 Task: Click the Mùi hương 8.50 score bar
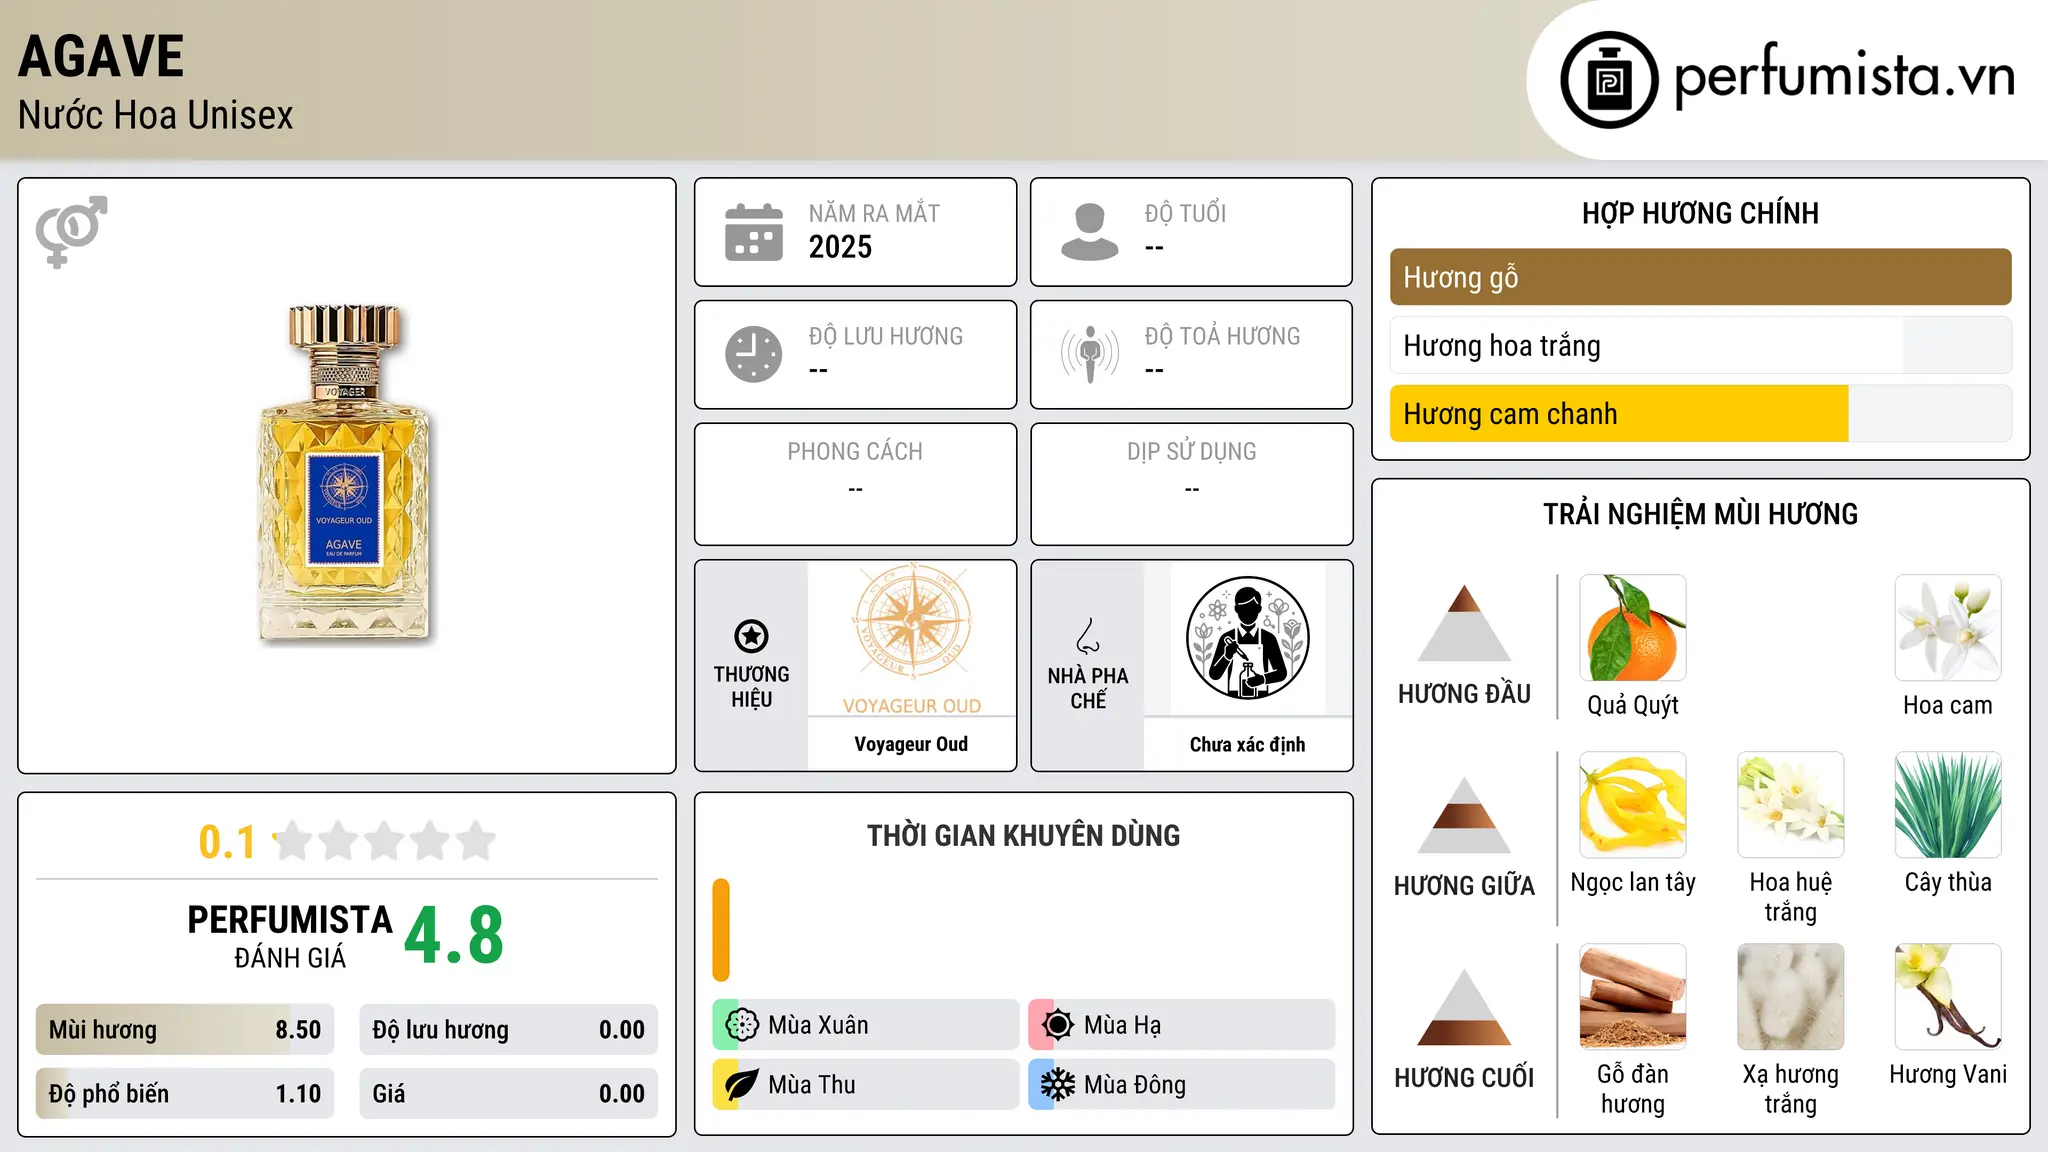coord(185,1030)
